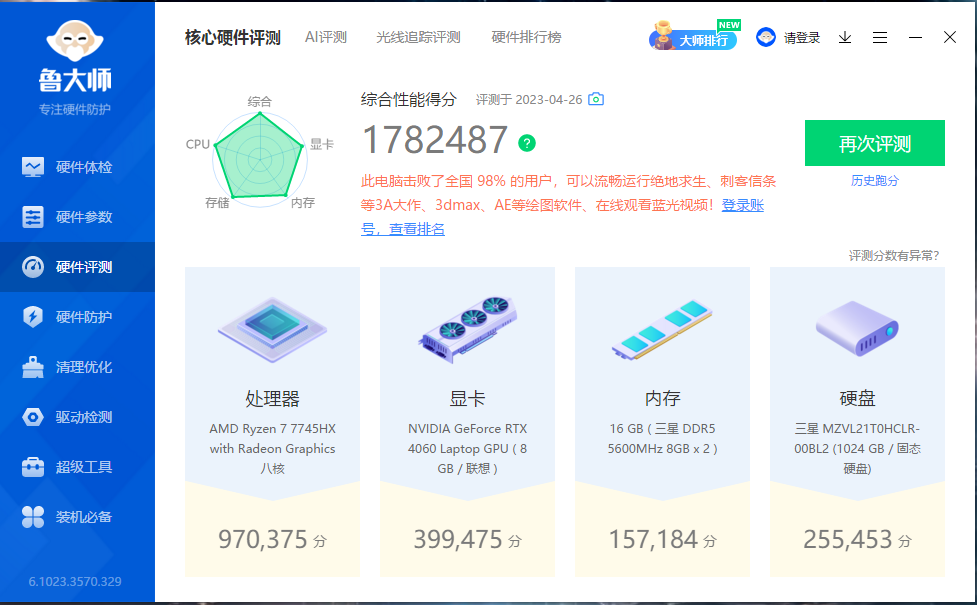This screenshot has width=977, height=605.
Task: Click the 硬盘 card title
Action: pyautogui.click(x=857, y=399)
